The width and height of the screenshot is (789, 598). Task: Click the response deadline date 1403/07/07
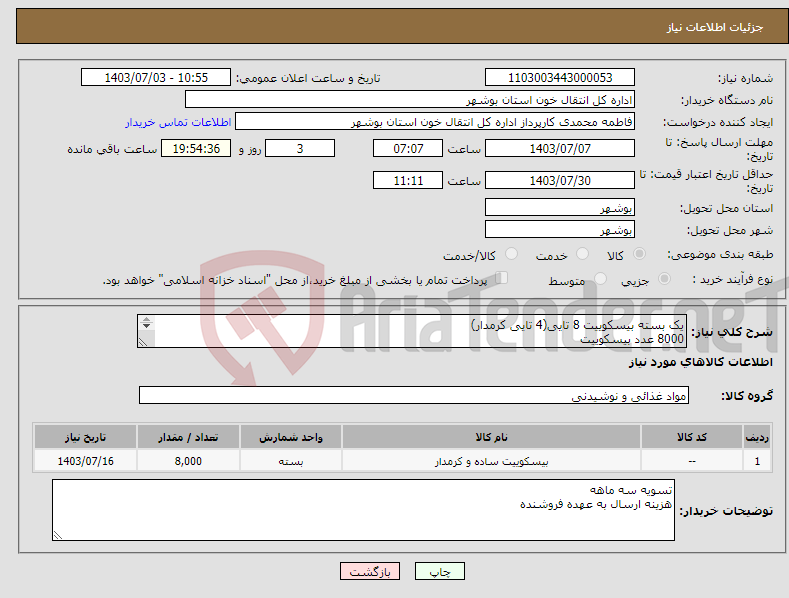pos(560,148)
